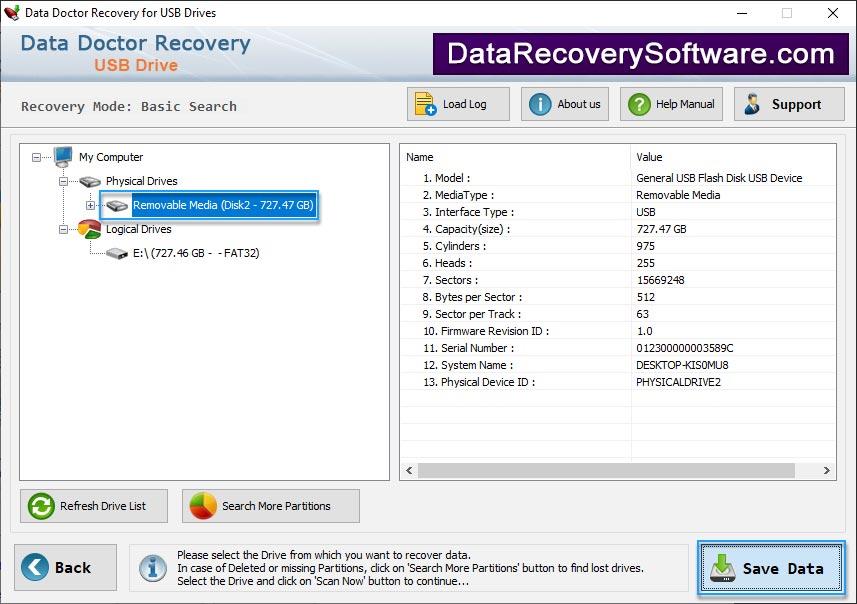Select the '1. Model :' row
Screen dimensions: 857x604
pos(618,178)
